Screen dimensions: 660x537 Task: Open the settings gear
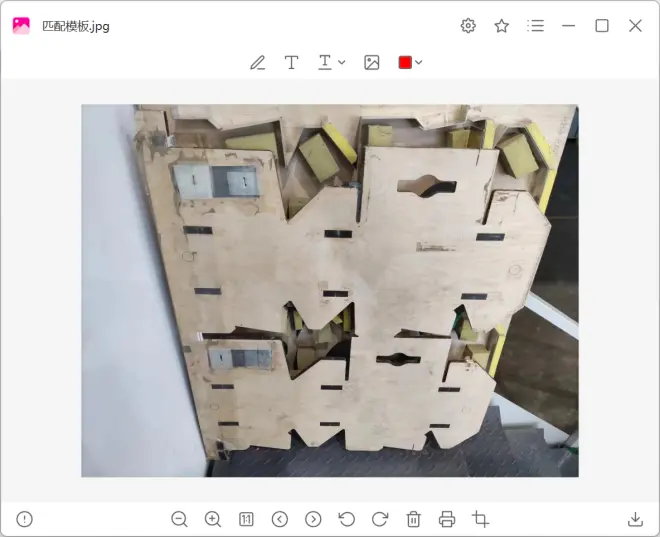[468, 26]
